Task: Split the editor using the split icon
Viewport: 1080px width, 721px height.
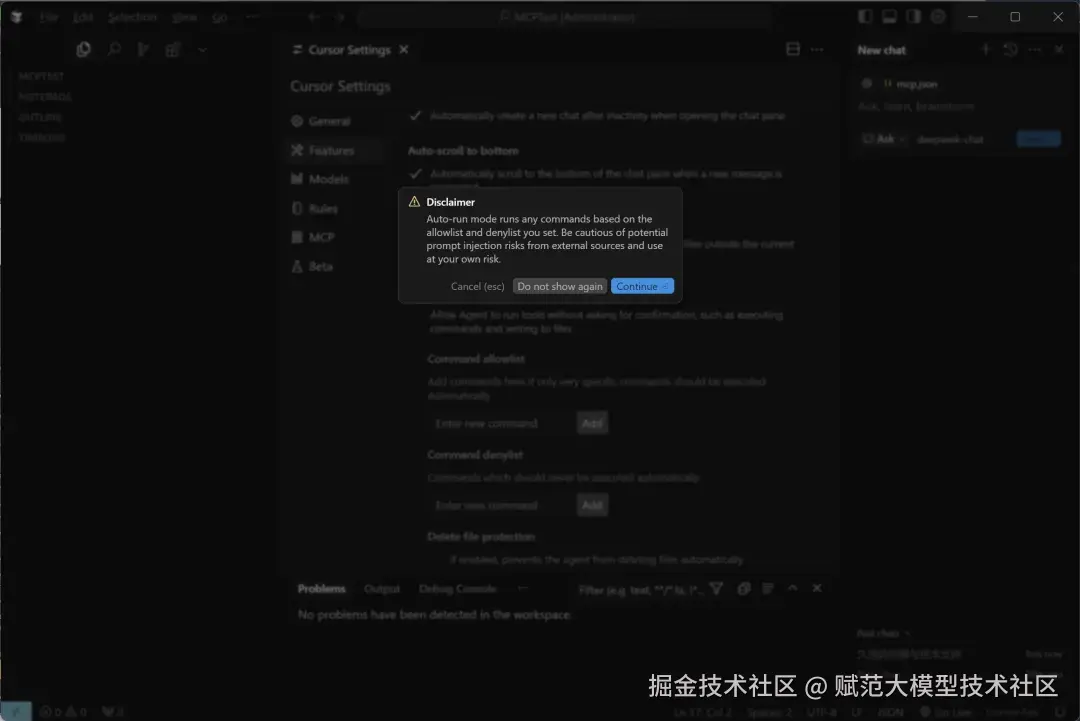Action: (793, 49)
